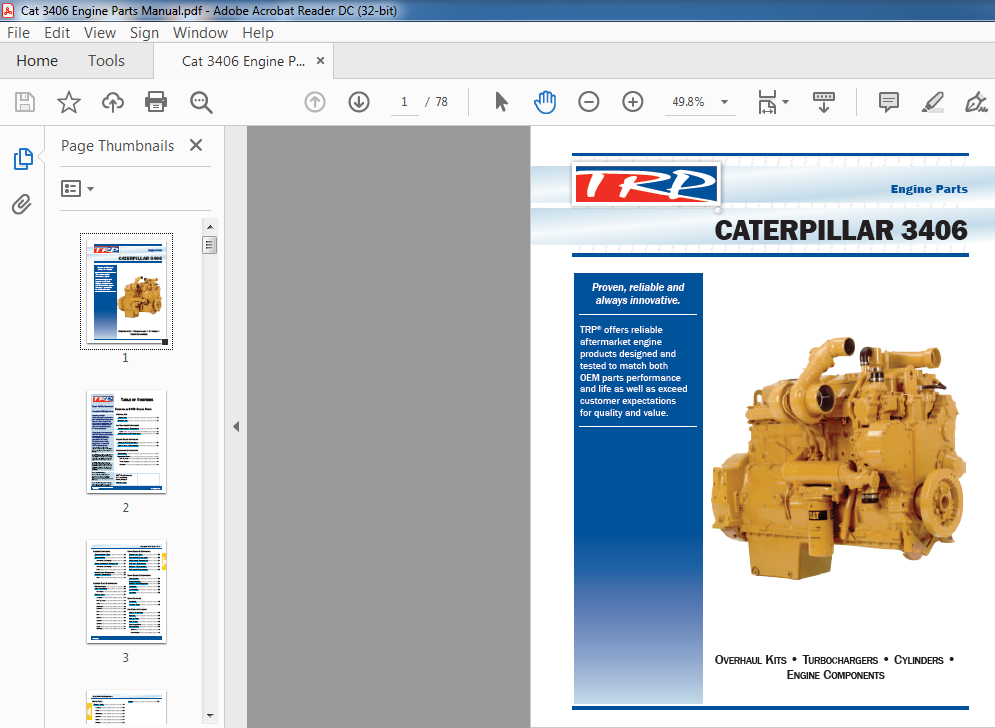The image size is (995, 728).
Task: Click 'Overhaul Kits' text at page bottom
Action: click(750, 660)
